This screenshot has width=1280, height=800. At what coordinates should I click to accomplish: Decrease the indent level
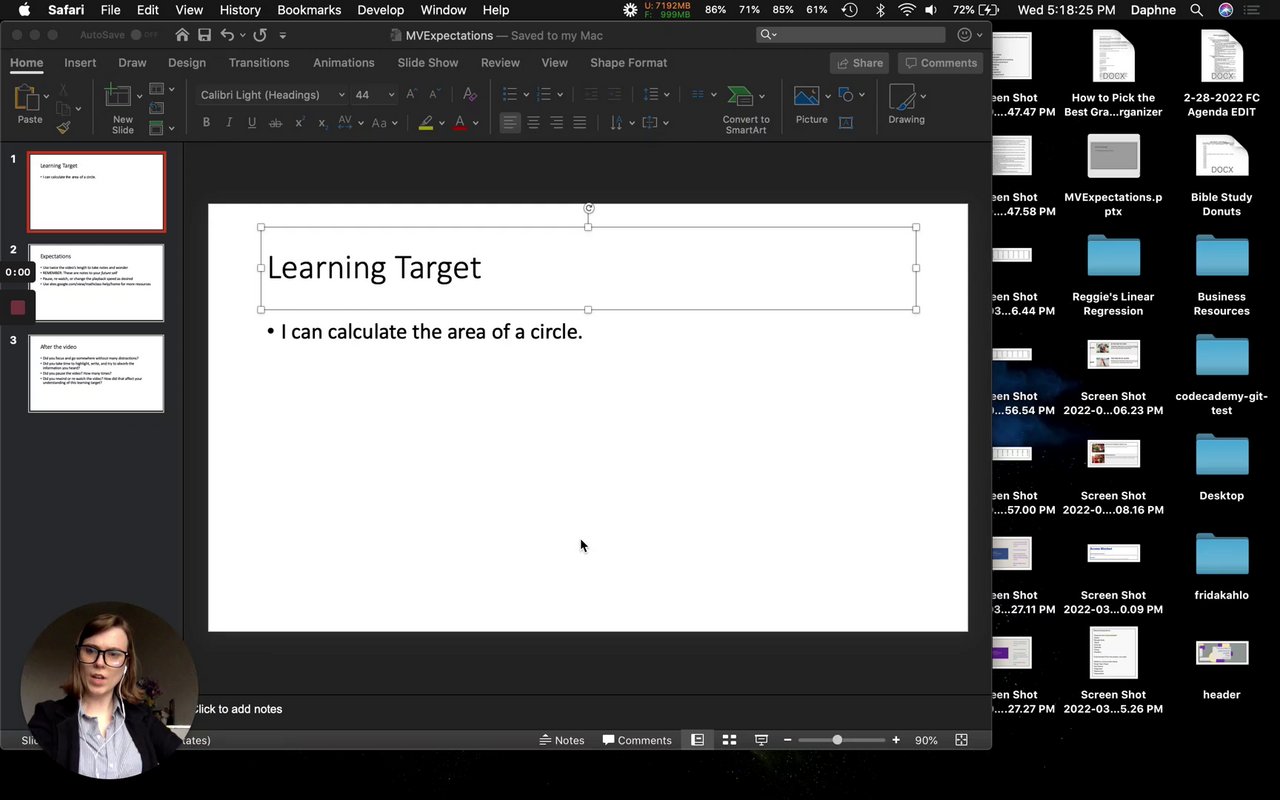(591, 95)
